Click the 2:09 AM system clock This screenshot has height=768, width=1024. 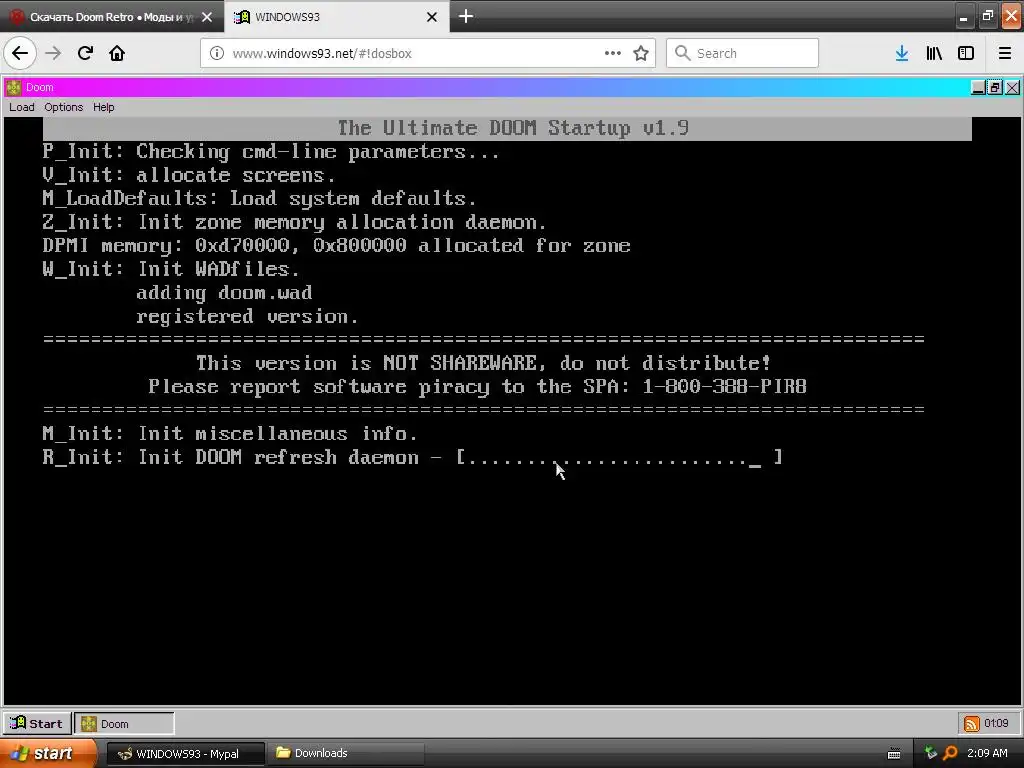987,753
